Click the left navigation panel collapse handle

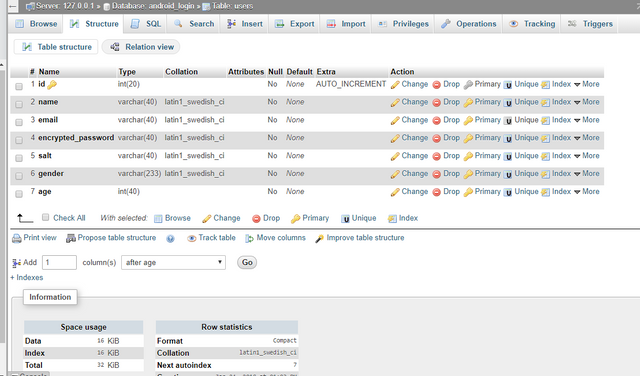point(13,6)
